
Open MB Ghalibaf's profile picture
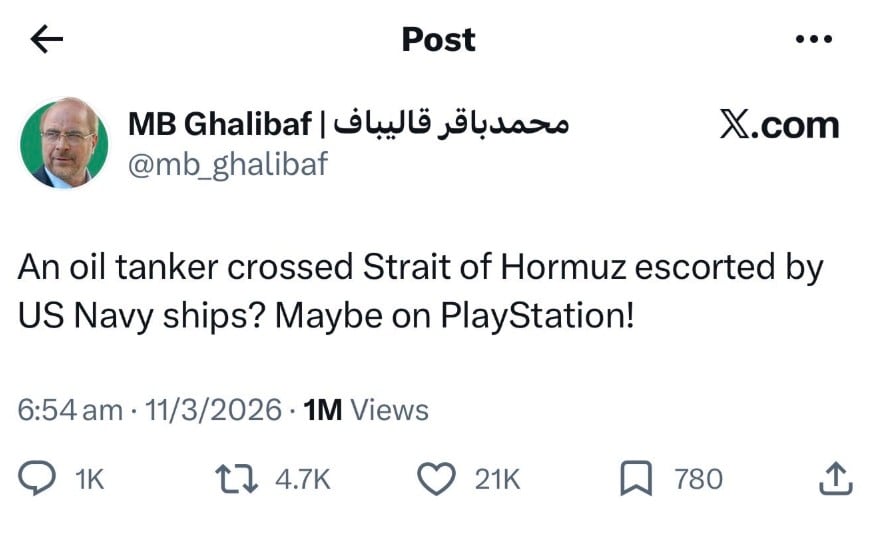(x=64, y=142)
